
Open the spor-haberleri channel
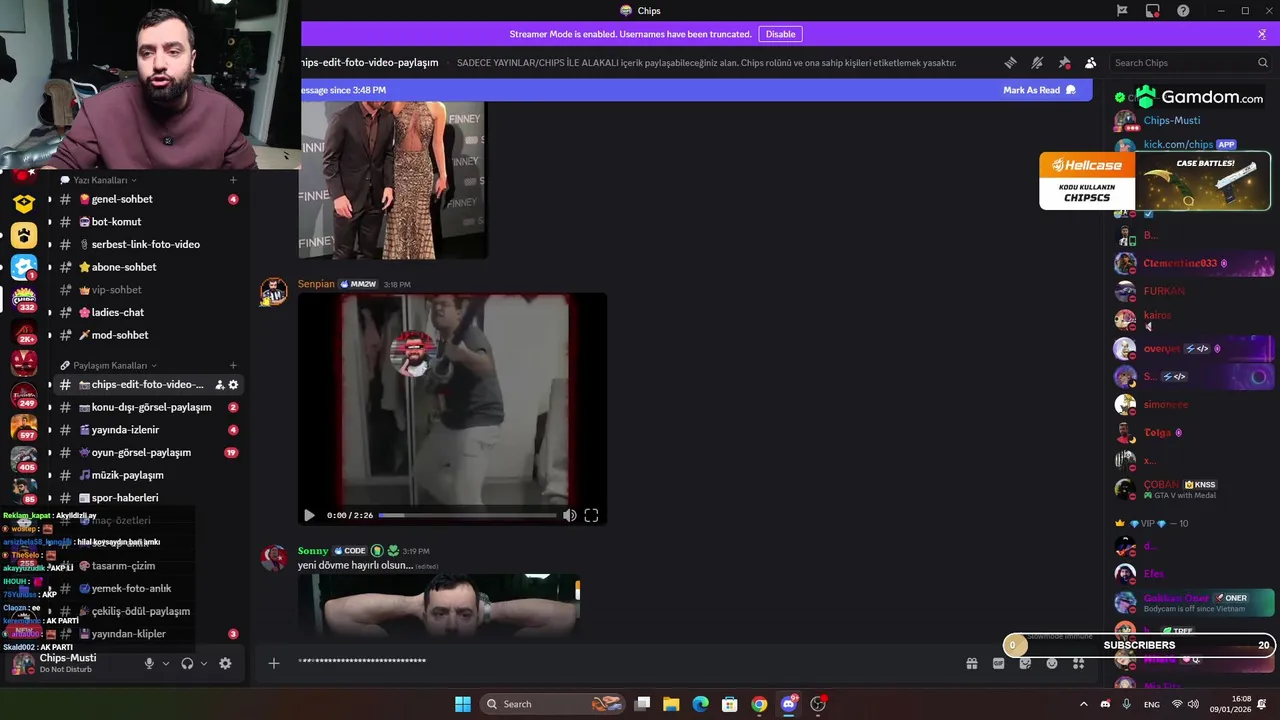click(x=148, y=497)
